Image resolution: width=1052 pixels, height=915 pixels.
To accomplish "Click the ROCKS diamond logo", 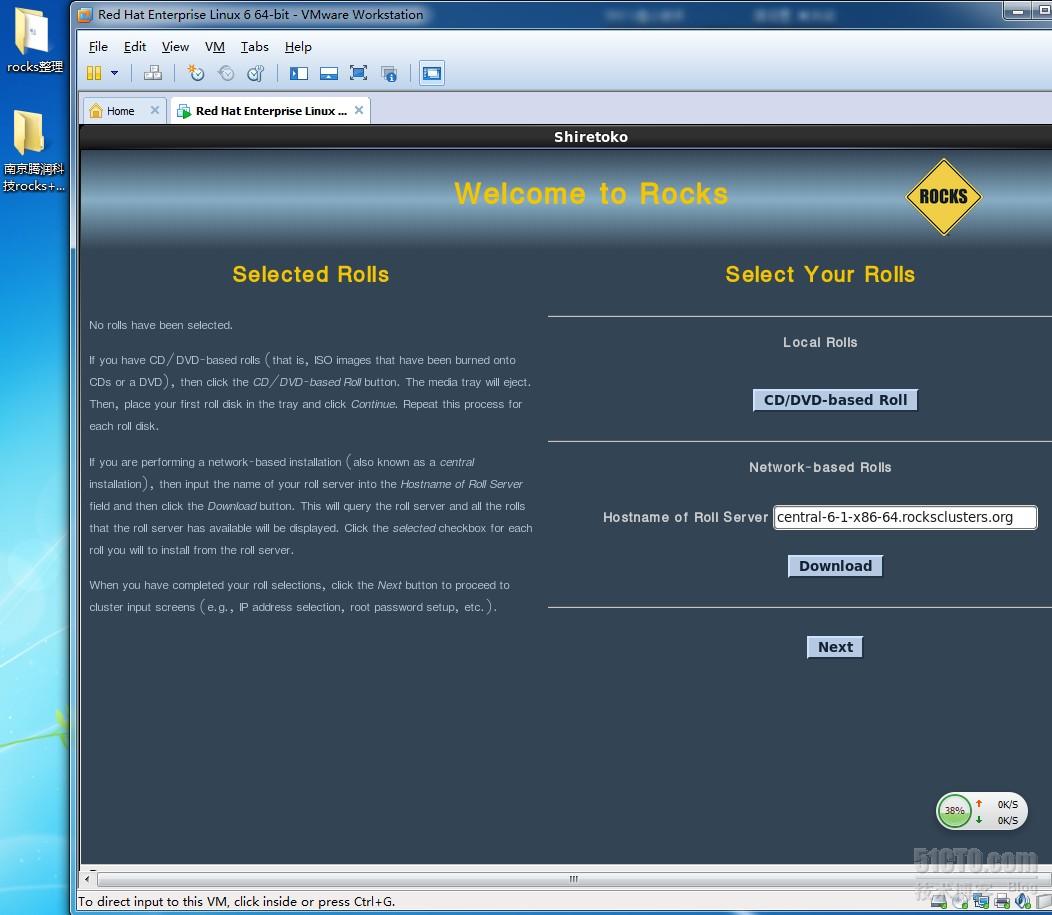I will pyautogui.click(x=943, y=197).
